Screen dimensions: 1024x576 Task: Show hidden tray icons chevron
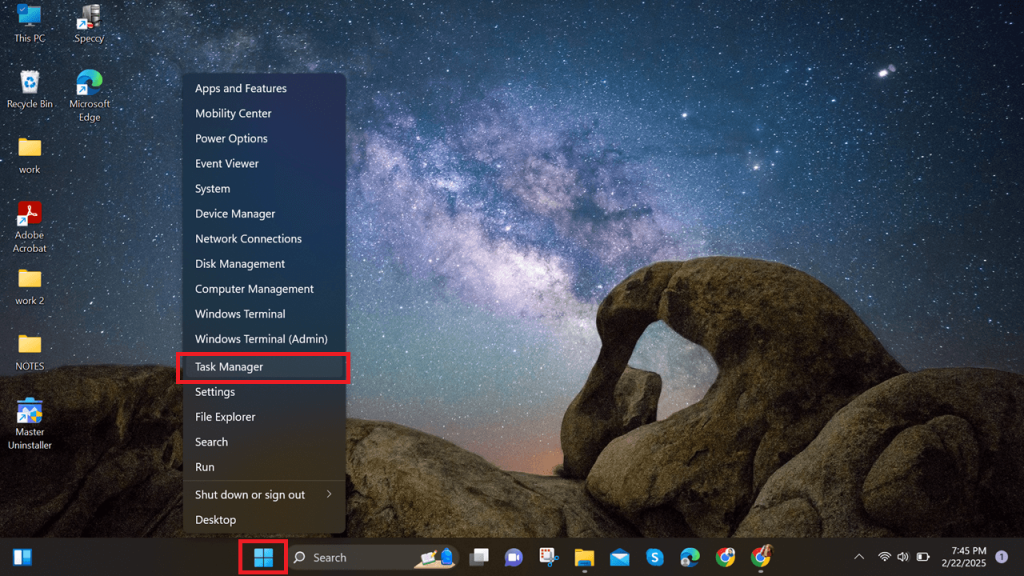[x=859, y=557]
